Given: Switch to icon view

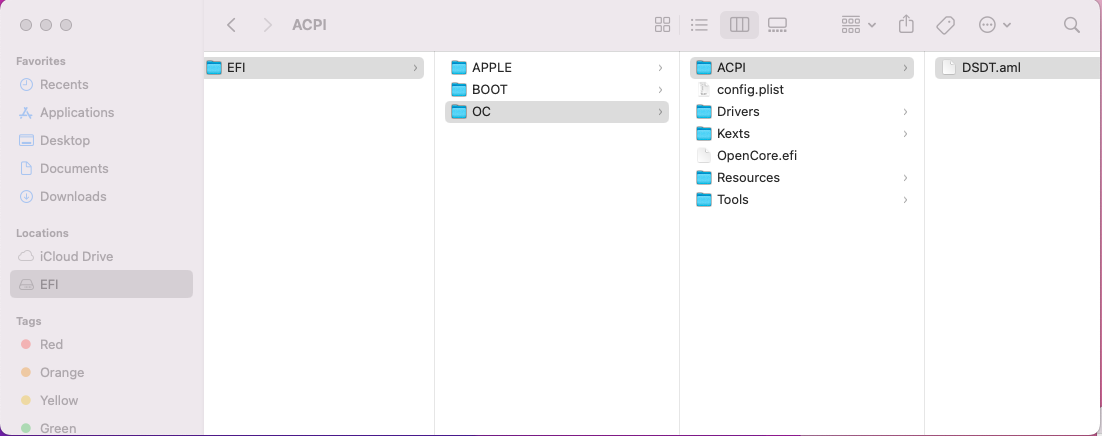Looking at the screenshot, I should coord(662,25).
